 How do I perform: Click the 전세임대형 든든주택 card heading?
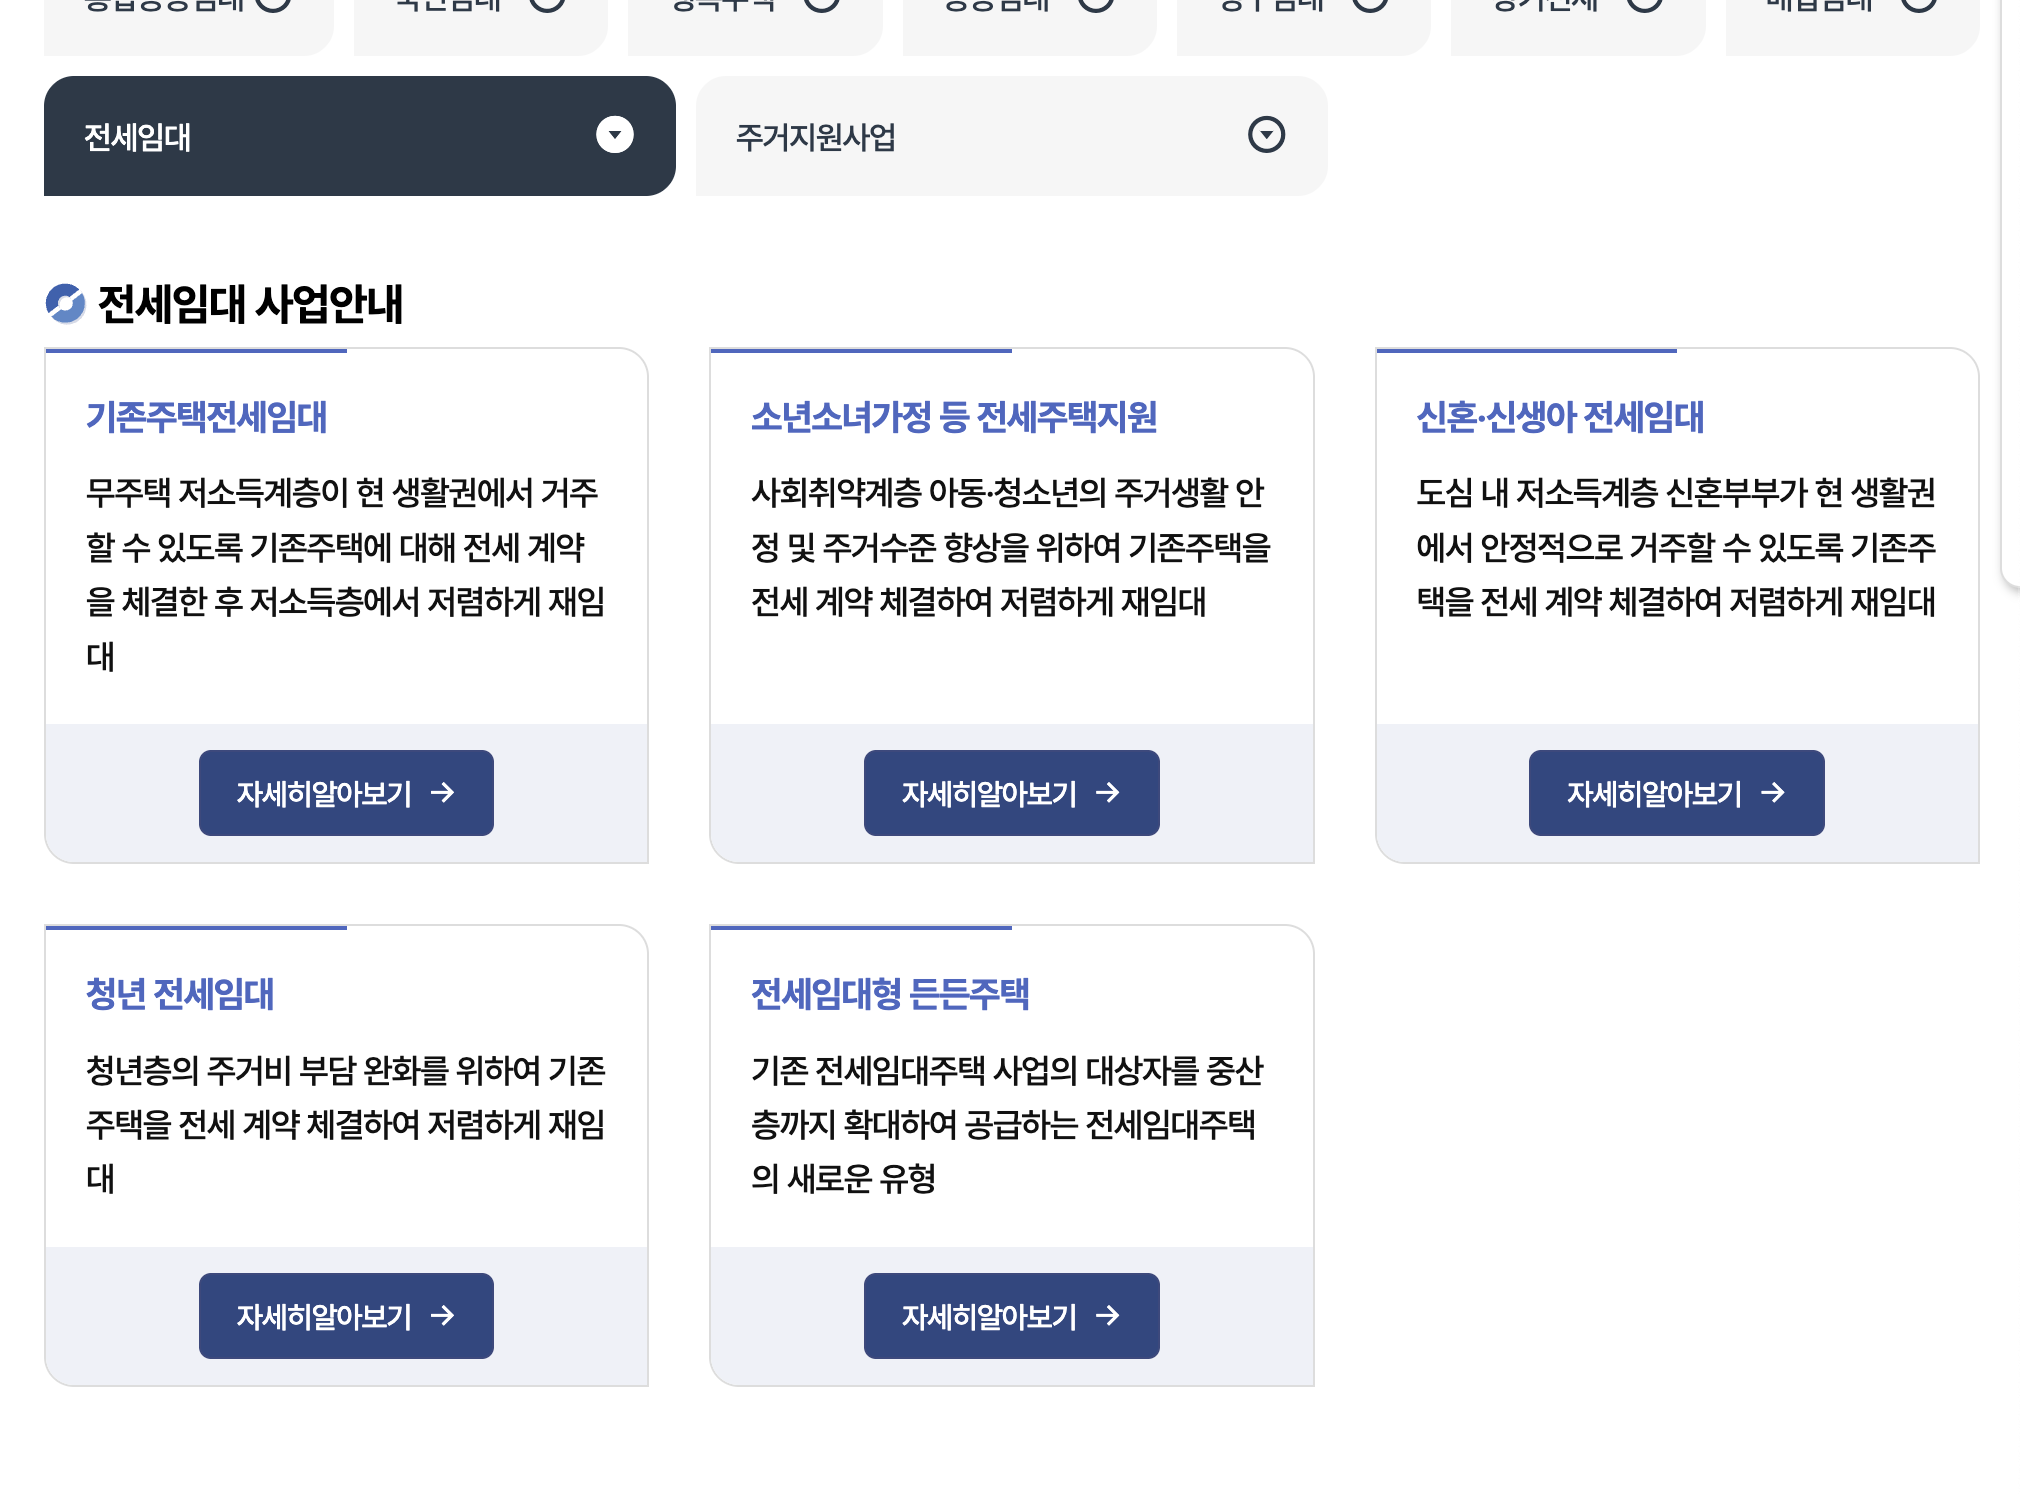(889, 994)
